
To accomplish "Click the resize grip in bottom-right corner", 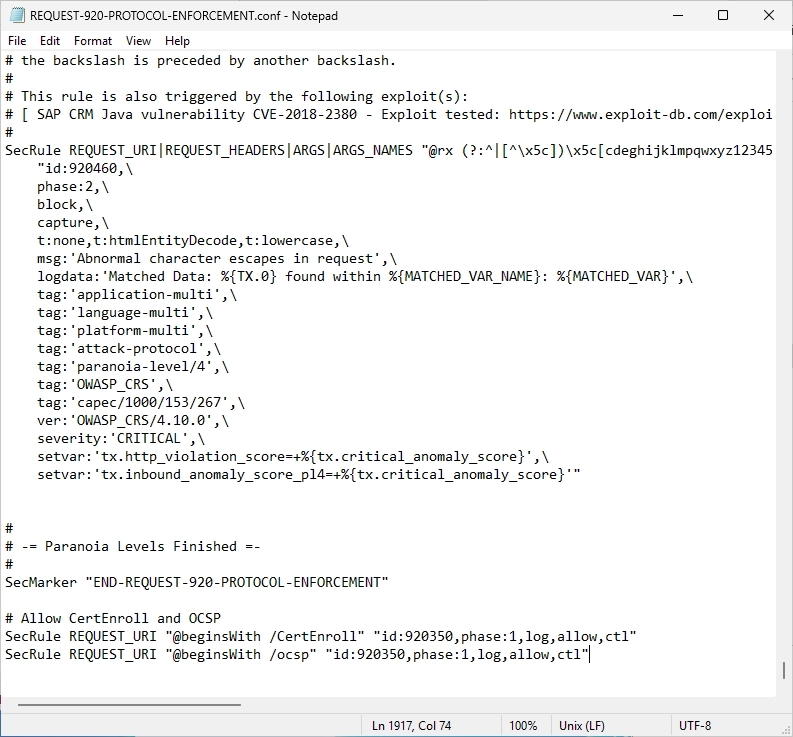I will tap(785, 729).
